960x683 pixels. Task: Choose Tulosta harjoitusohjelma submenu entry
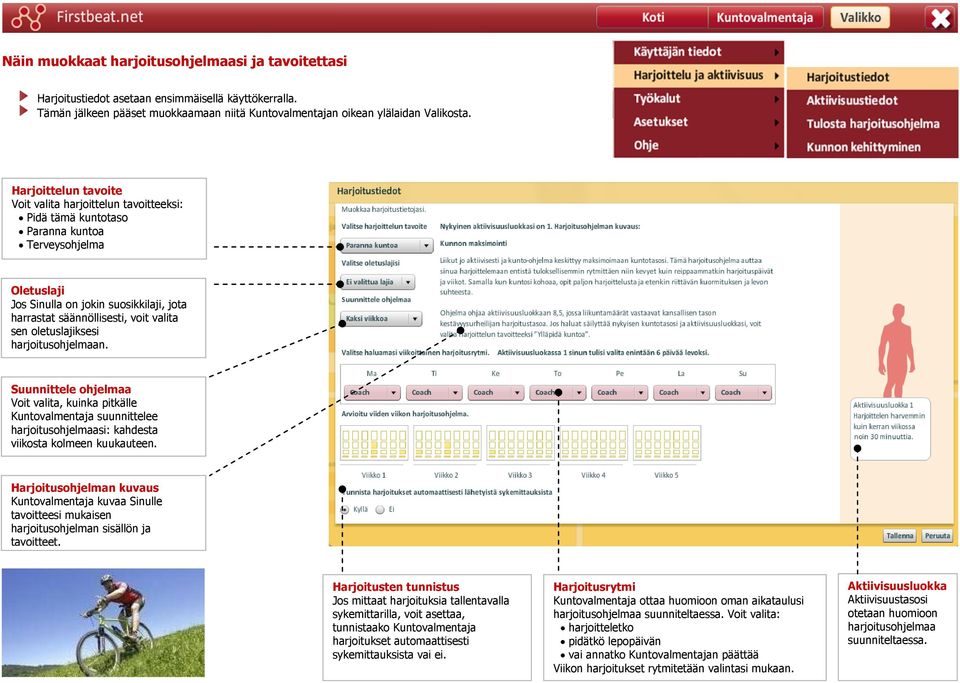(872, 124)
